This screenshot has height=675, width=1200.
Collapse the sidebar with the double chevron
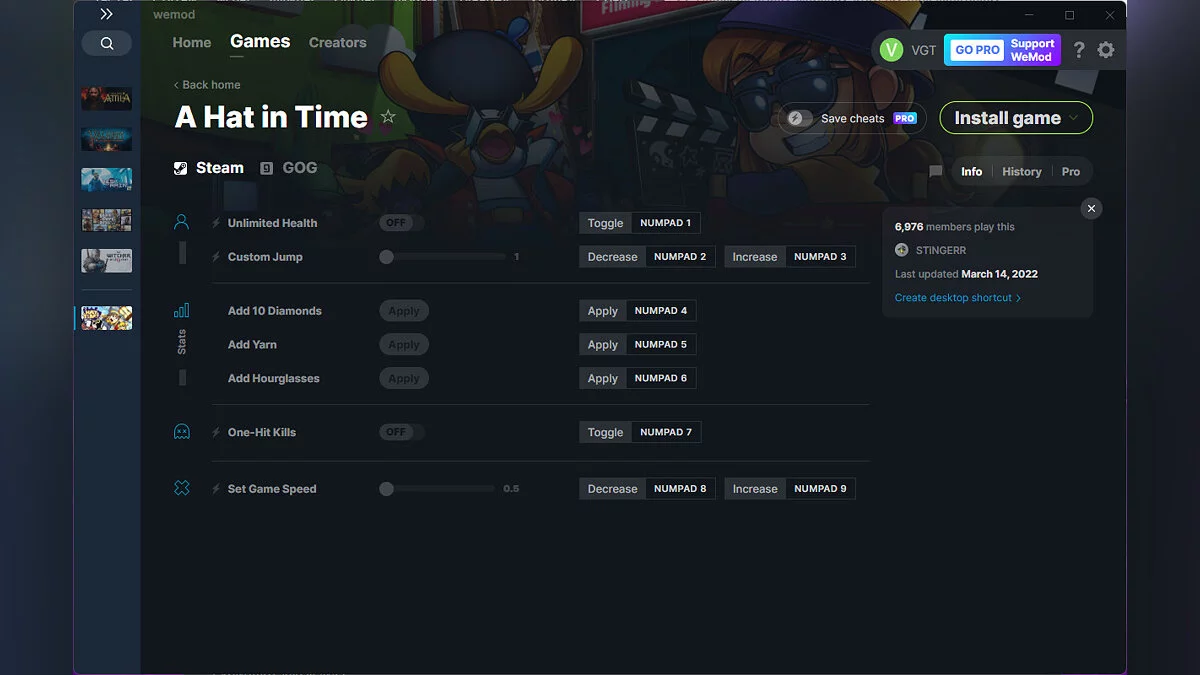106,14
